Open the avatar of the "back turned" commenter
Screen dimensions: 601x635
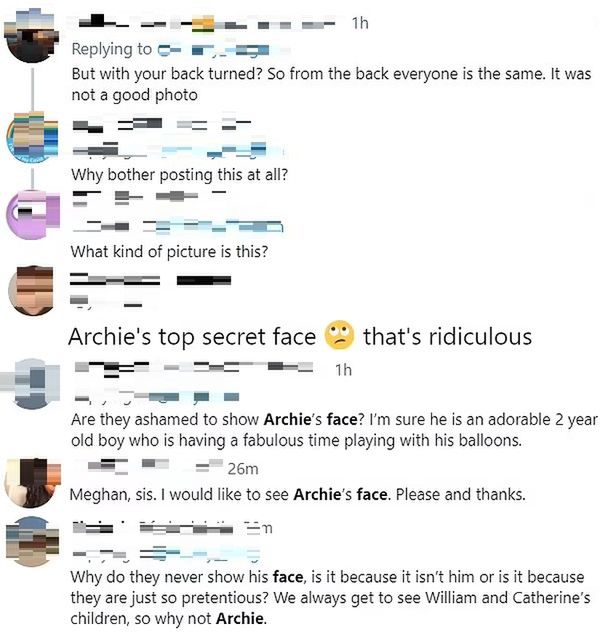coord(31,36)
